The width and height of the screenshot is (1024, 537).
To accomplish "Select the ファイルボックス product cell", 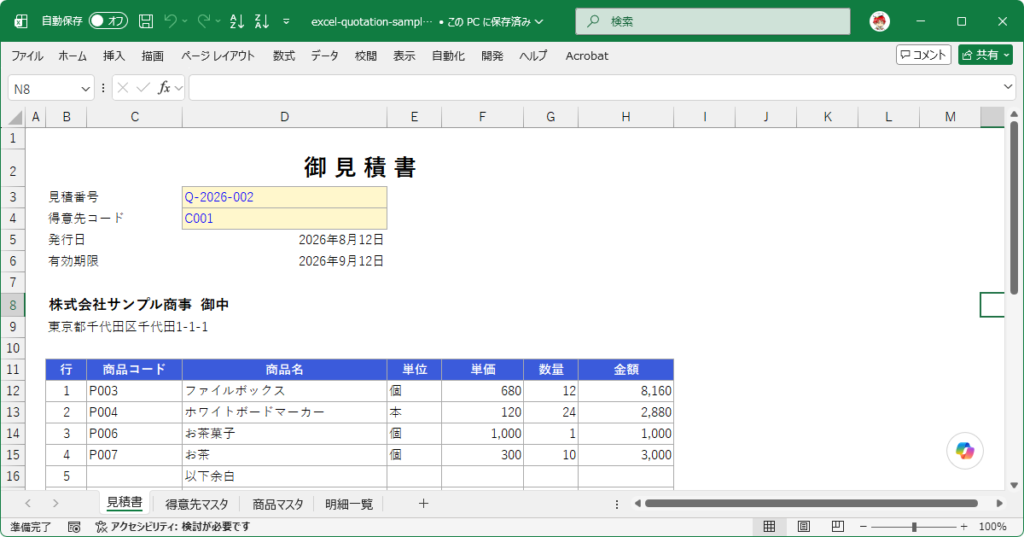I will coord(285,391).
